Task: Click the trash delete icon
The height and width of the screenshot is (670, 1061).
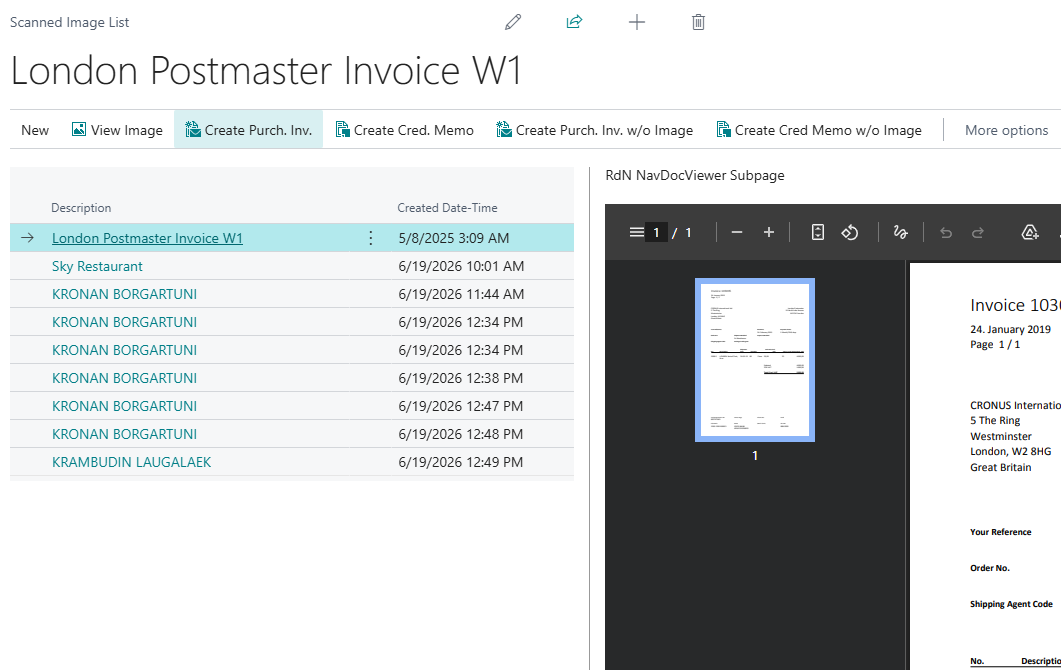Action: pos(698,22)
